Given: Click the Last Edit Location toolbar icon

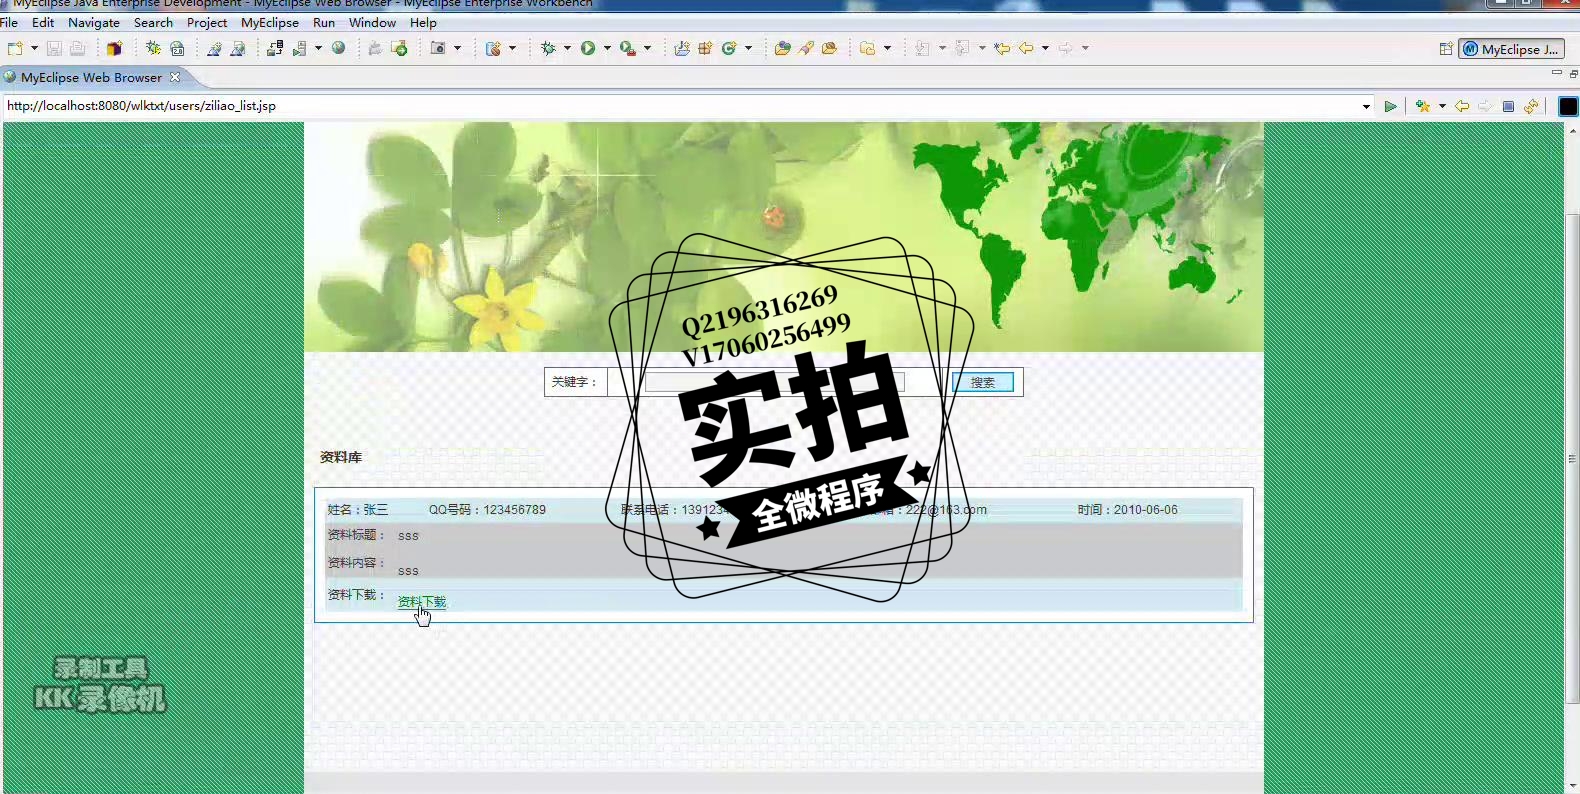Looking at the screenshot, I should 1001,48.
